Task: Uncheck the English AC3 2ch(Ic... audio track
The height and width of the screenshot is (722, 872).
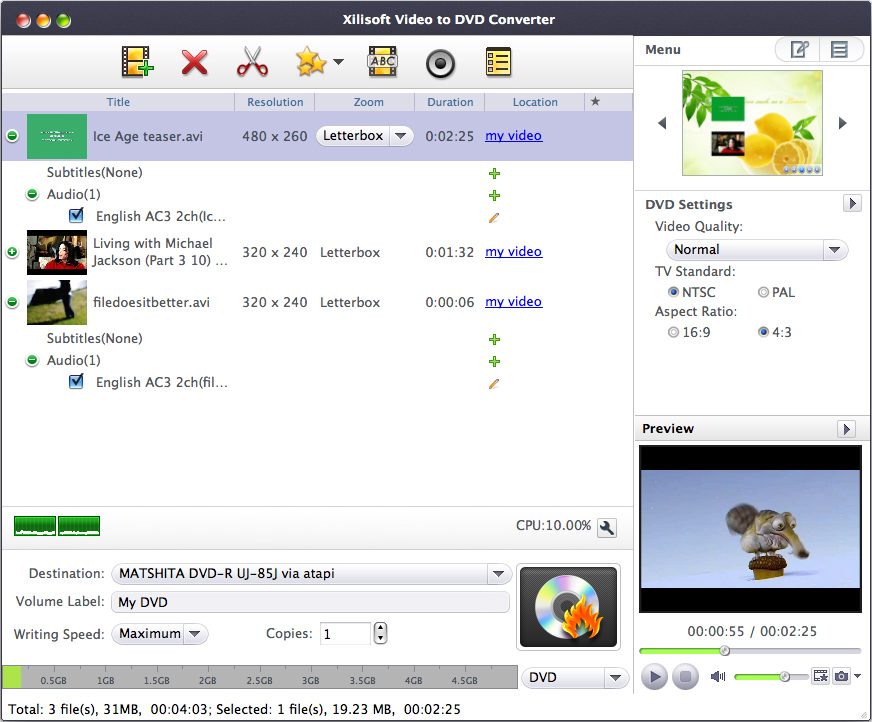Action: 76,216
